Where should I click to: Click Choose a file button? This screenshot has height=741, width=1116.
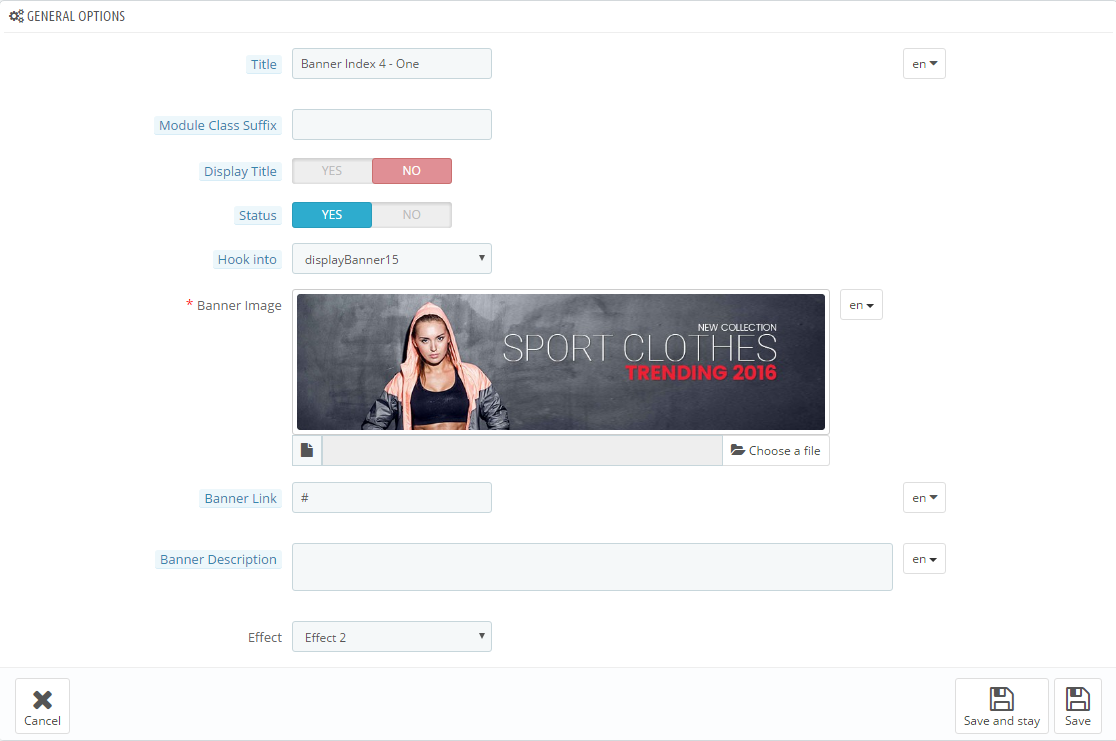click(x=776, y=451)
